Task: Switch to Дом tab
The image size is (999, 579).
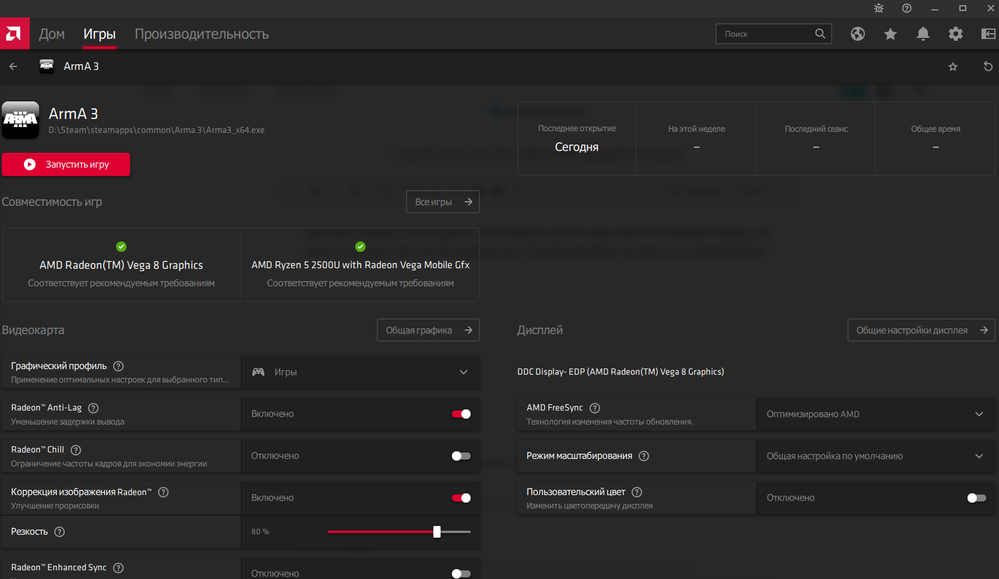Action: click(x=52, y=34)
